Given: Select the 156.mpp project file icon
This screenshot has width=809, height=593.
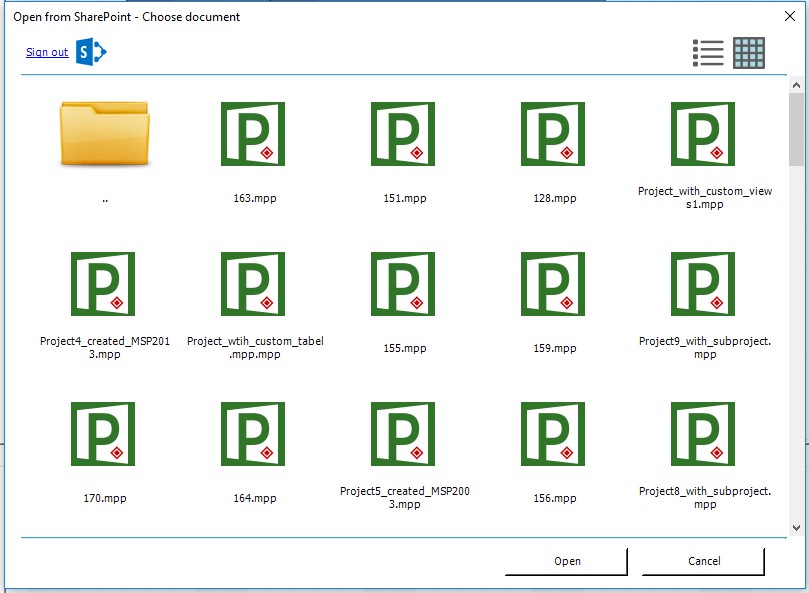Looking at the screenshot, I should tap(553, 434).
